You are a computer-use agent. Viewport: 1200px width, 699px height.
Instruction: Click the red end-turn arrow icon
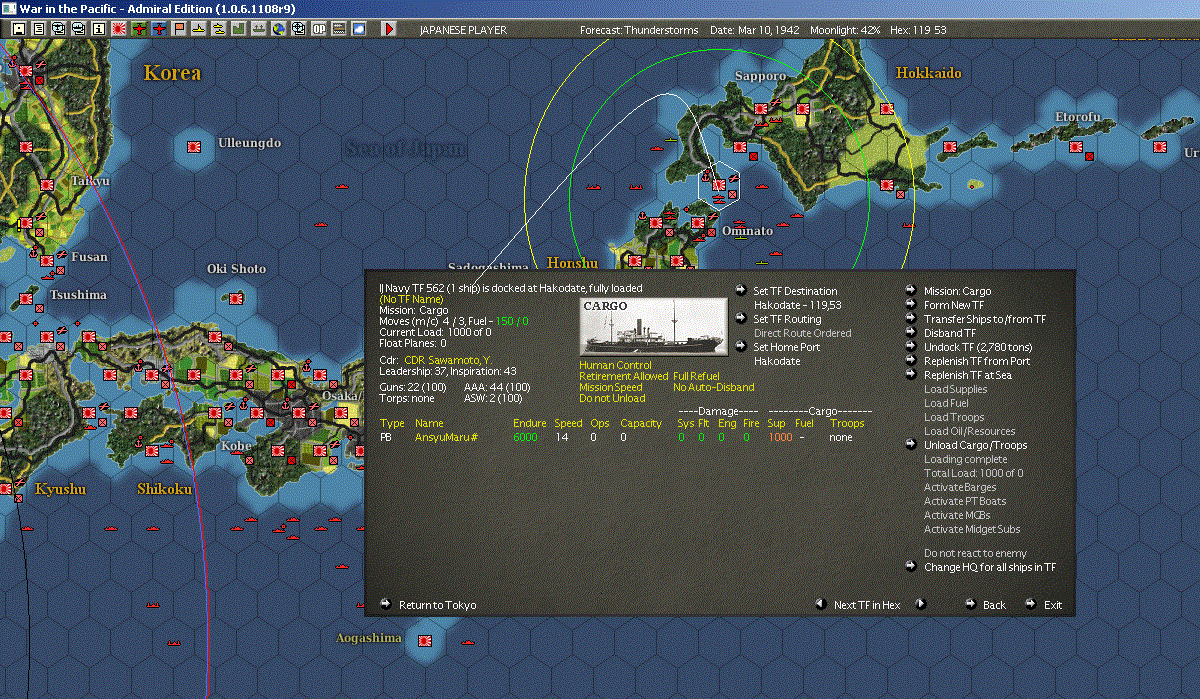tap(389, 29)
